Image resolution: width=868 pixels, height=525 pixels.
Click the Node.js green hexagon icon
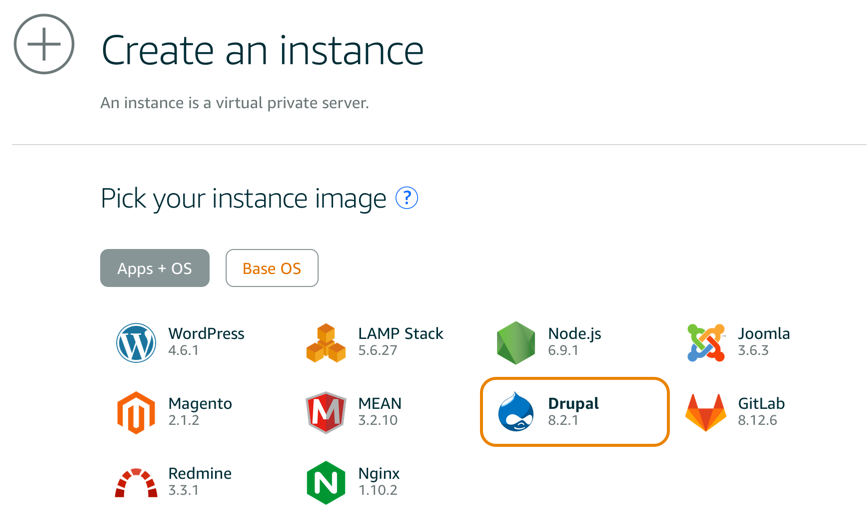pyautogui.click(x=516, y=343)
